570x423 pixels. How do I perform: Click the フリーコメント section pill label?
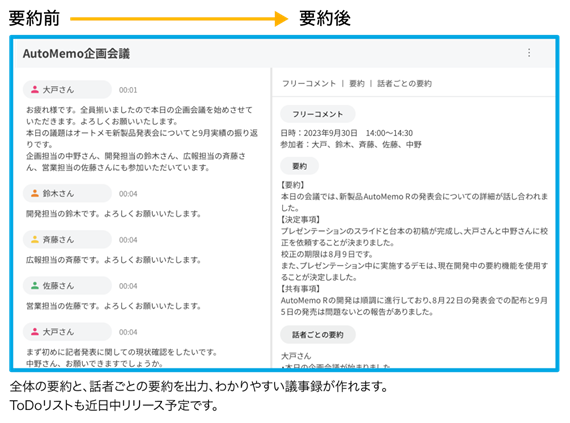(318, 114)
